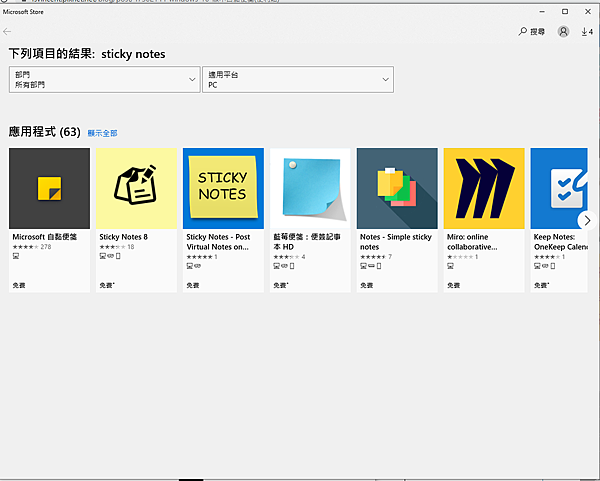Viewport: 600px width, 481px height.
Task: Open the user account profile icon
Action: pyautogui.click(x=563, y=31)
